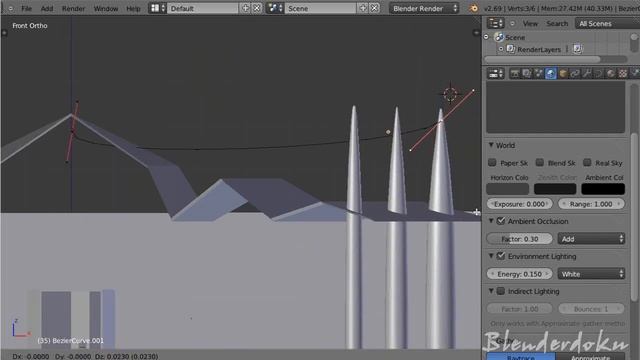The width and height of the screenshot is (640, 360).
Task: Adjust Environment Lighting Energy 0.150 slider
Action: click(x=520, y=274)
